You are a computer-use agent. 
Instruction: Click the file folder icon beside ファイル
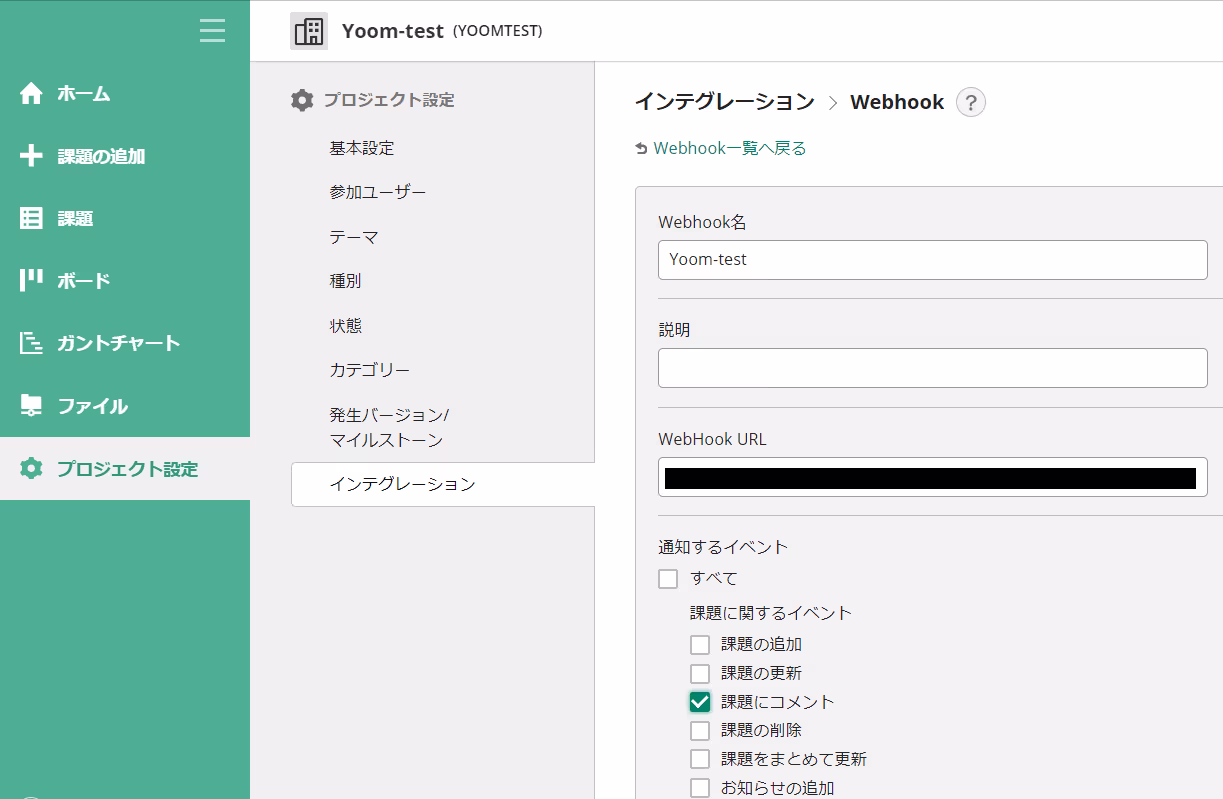[31, 406]
